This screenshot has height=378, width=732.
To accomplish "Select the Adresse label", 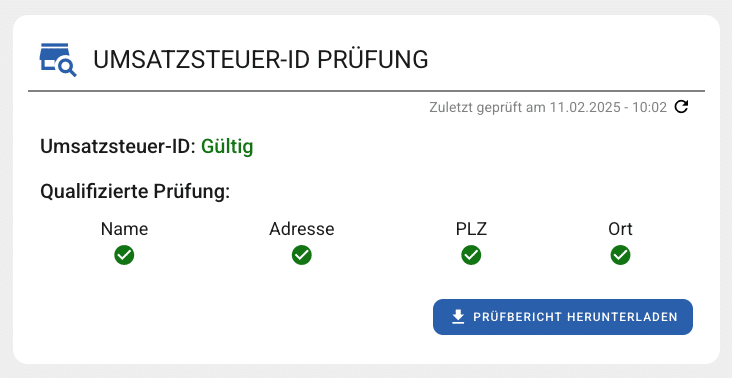I will pyautogui.click(x=302, y=229).
